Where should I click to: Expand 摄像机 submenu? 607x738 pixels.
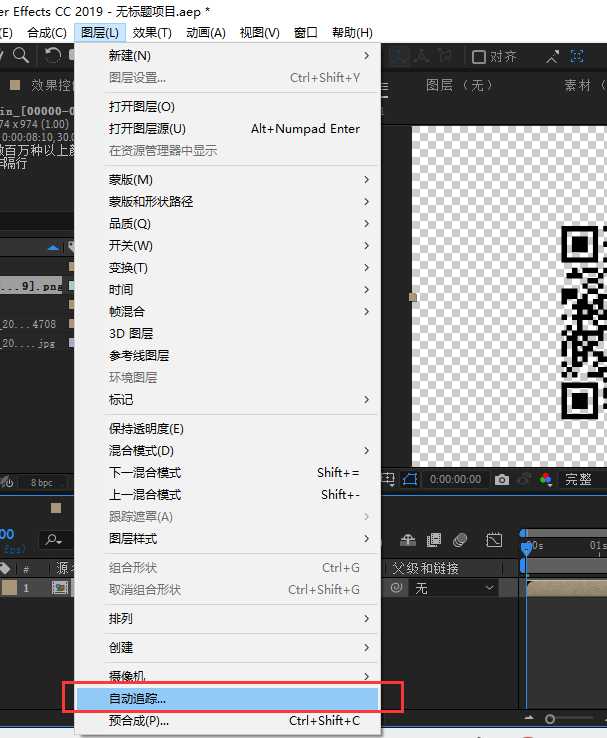[x=228, y=676]
